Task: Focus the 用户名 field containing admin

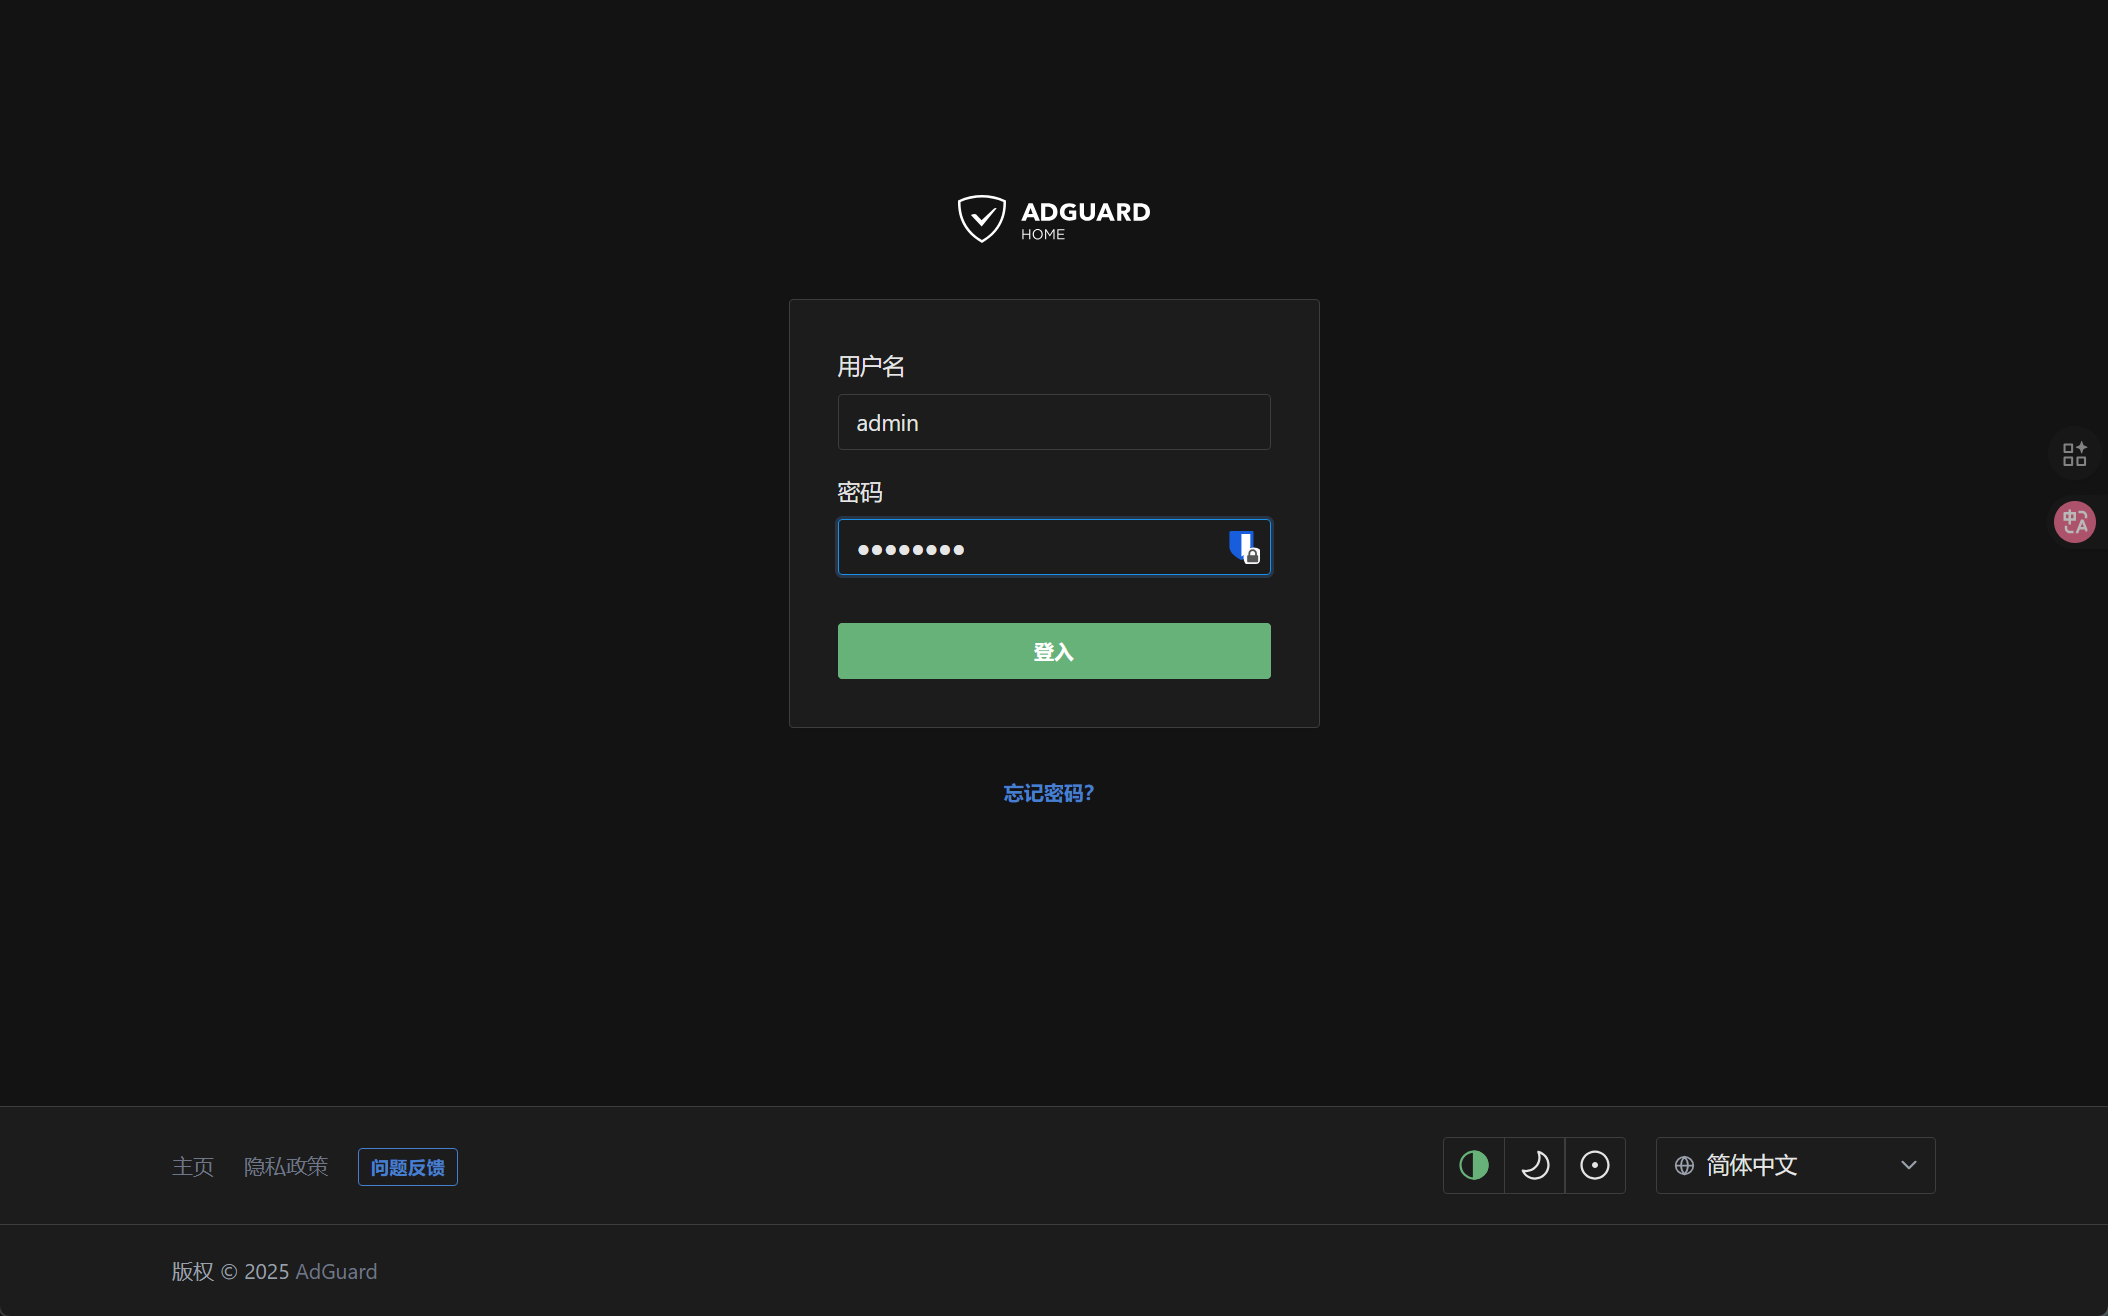Action: (x=1053, y=422)
